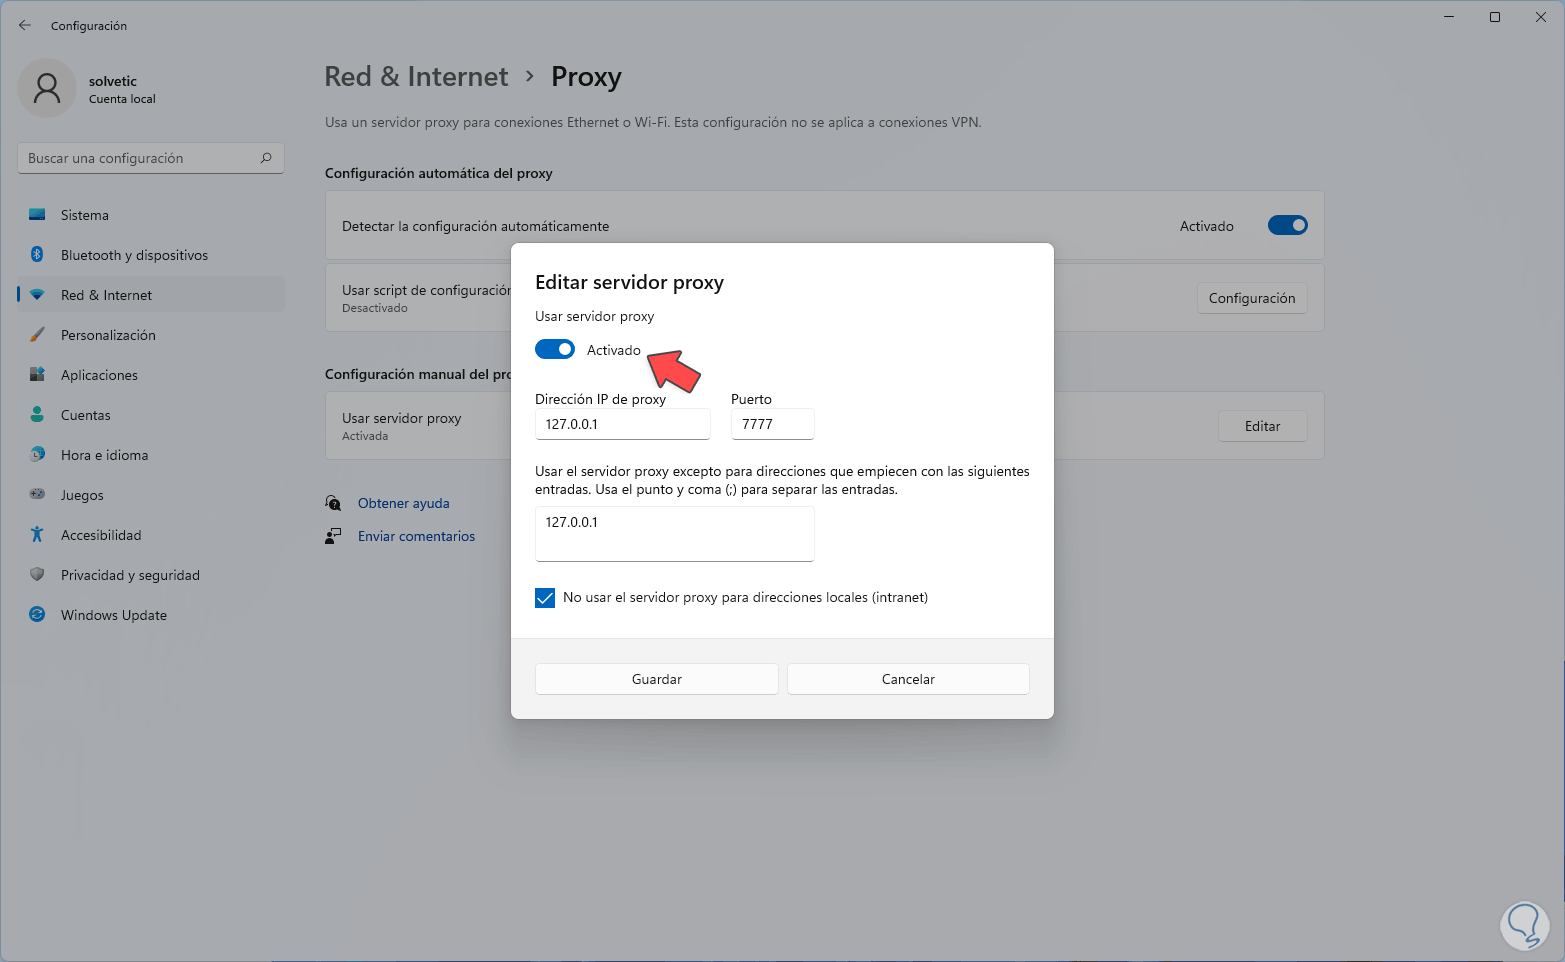This screenshot has height=962, width=1565.
Task: Click the Personalización paintbrush icon
Action: coord(37,335)
